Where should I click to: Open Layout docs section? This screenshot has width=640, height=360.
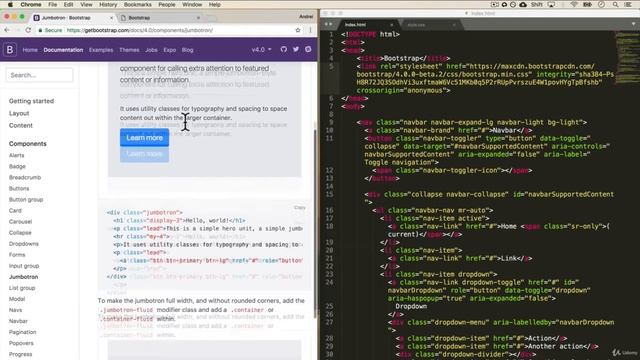click(x=19, y=113)
